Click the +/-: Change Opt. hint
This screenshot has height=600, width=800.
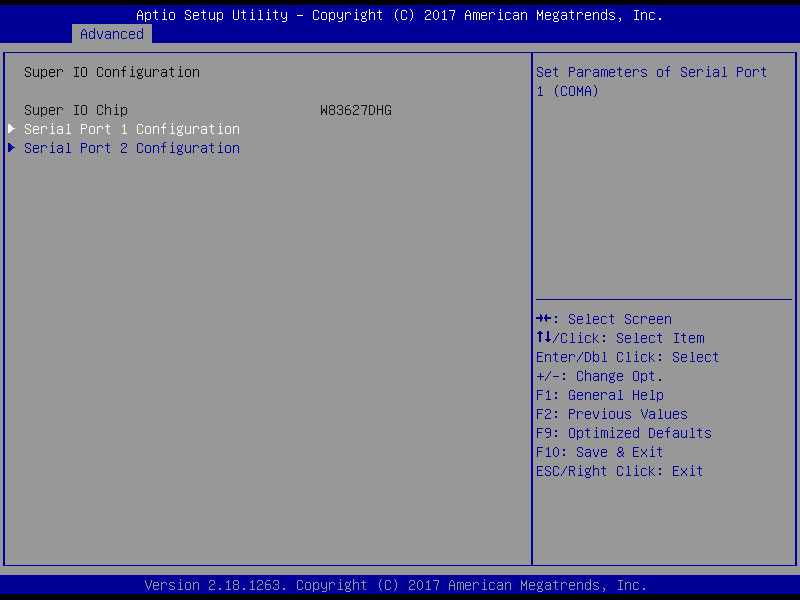pyautogui.click(x=599, y=377)
